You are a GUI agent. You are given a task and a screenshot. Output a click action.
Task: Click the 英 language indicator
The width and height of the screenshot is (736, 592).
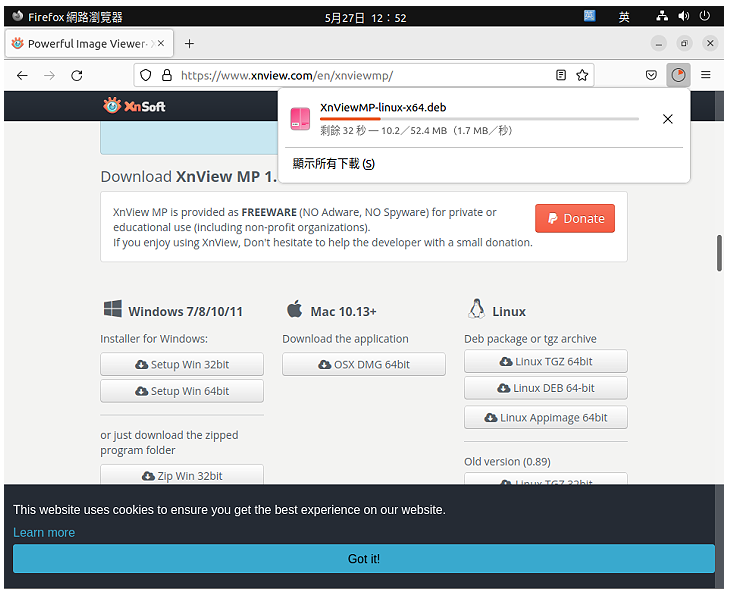(x=624, y=17)
